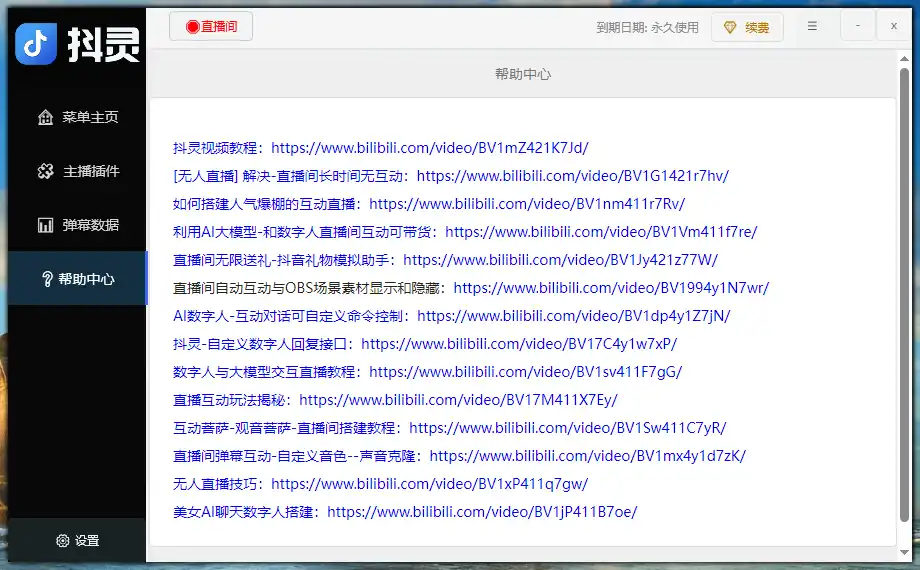Close the 抖灵 window

[893, 27]
